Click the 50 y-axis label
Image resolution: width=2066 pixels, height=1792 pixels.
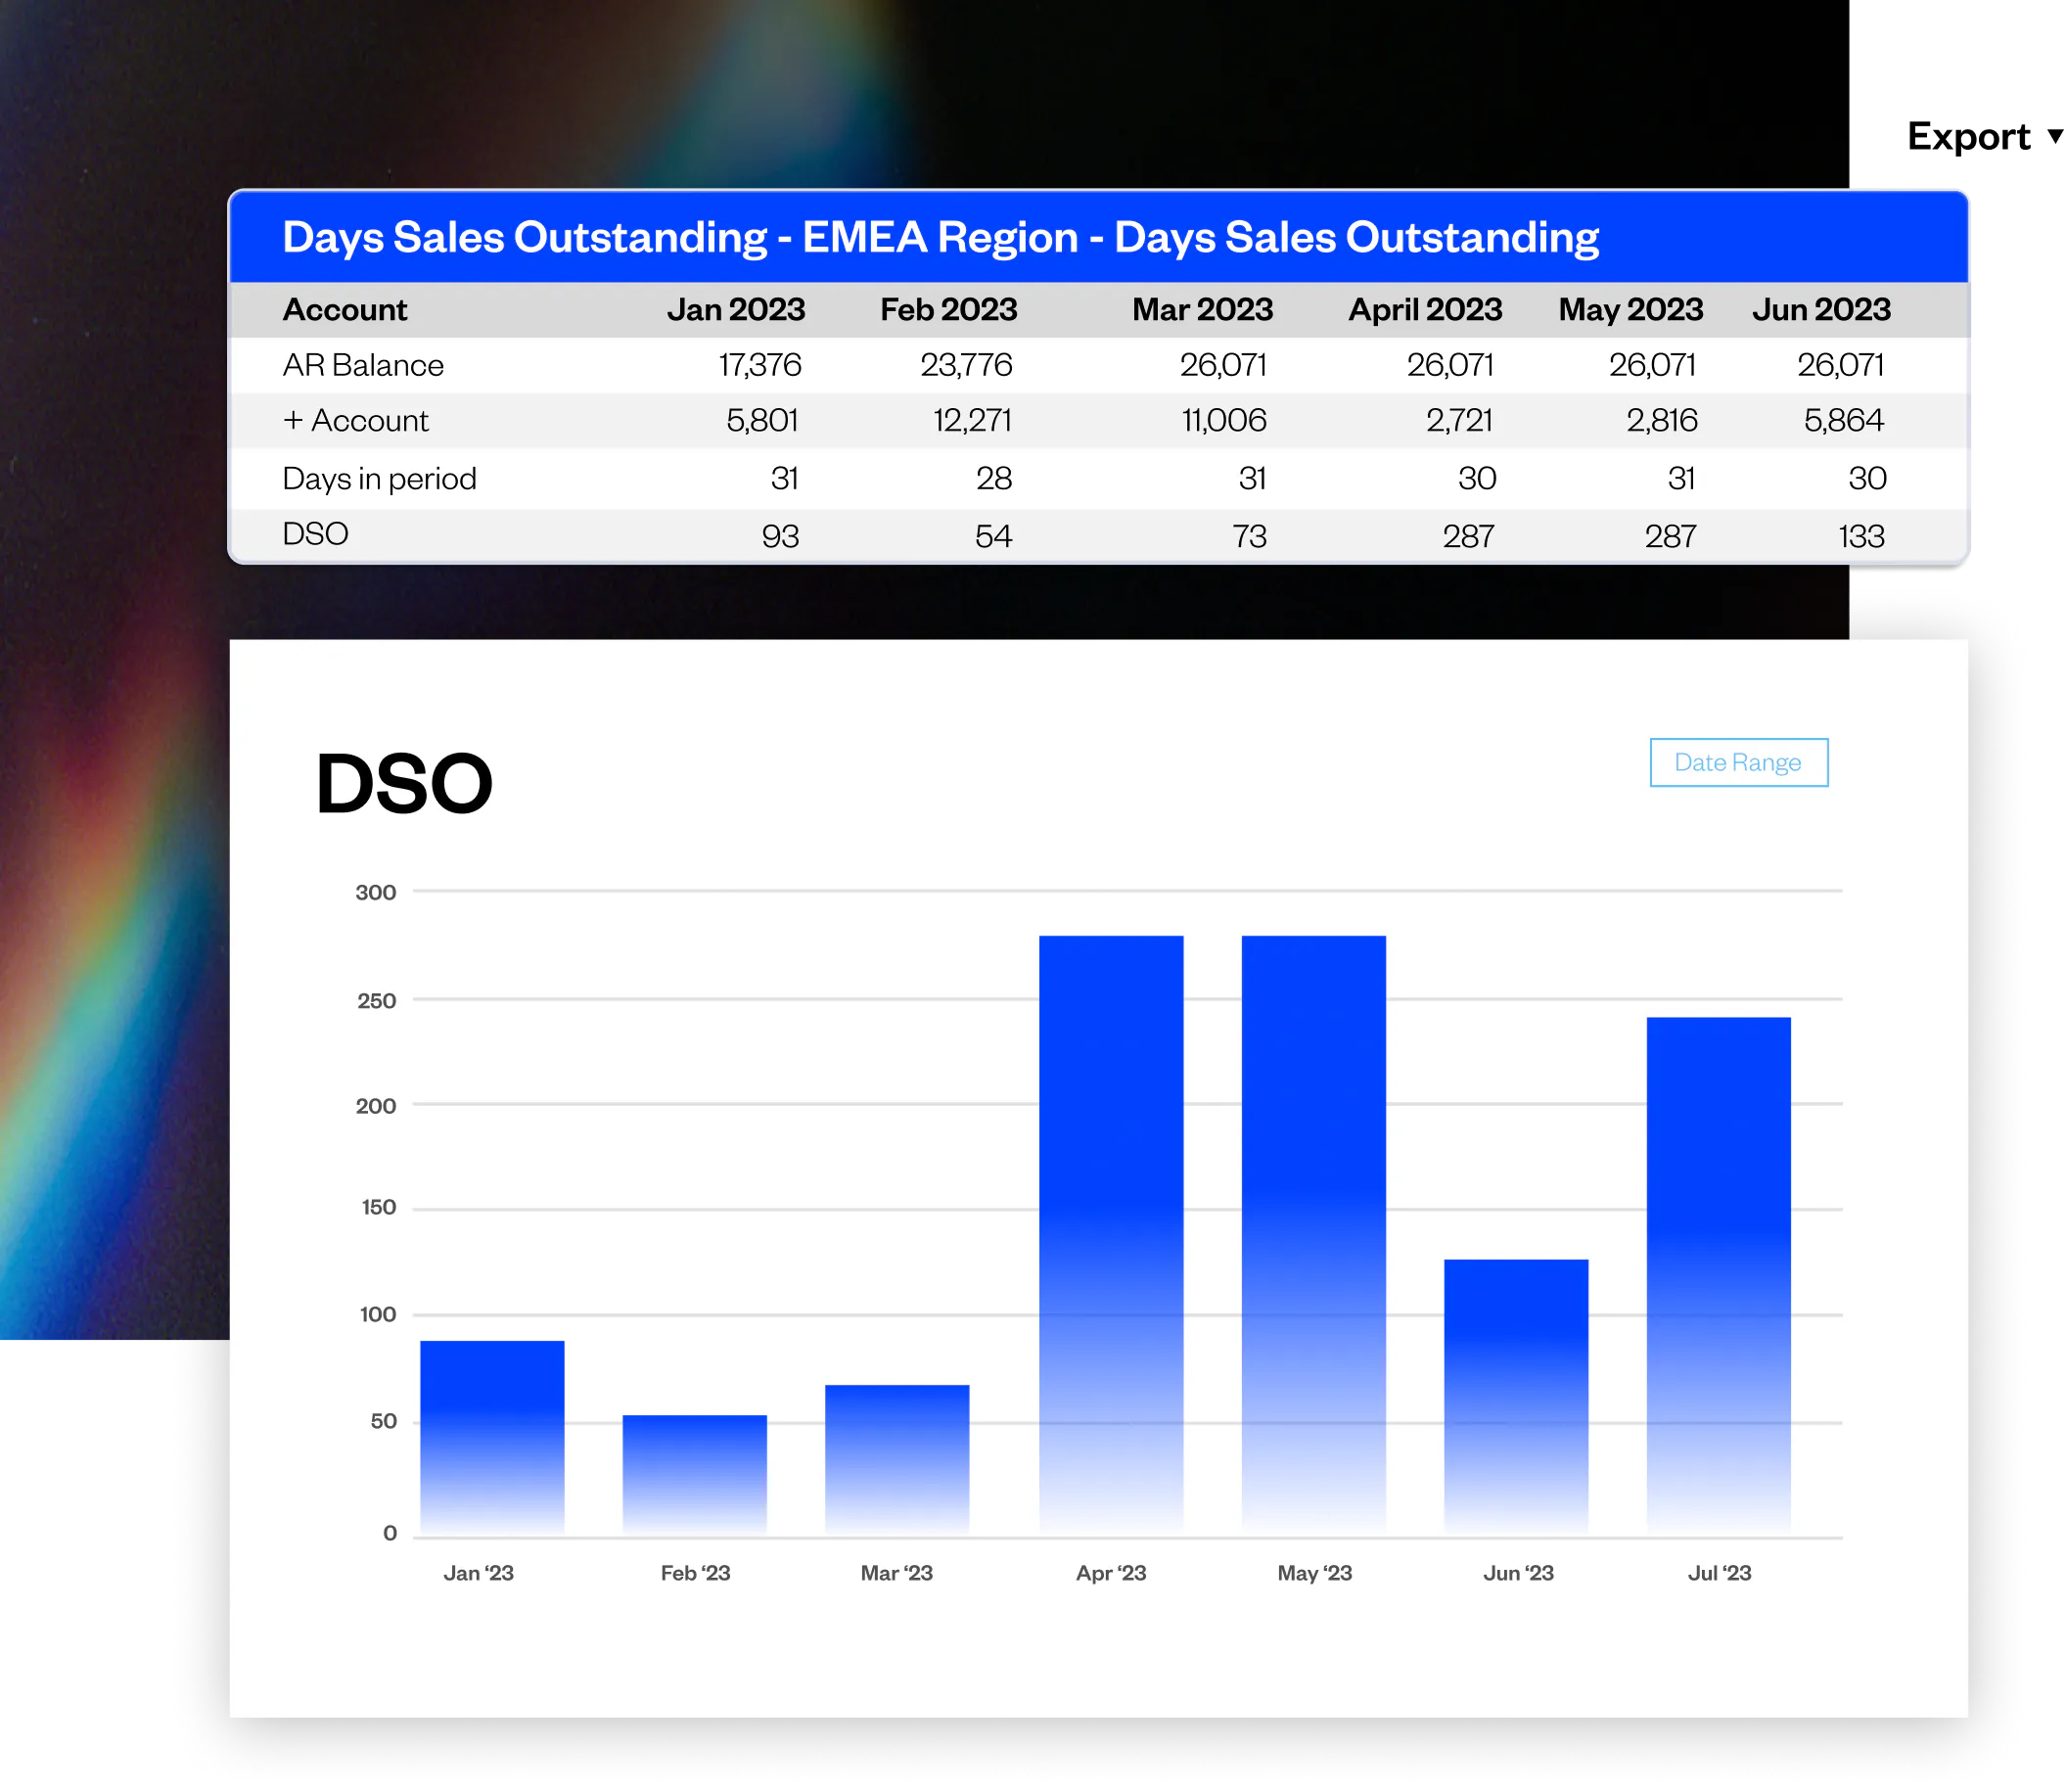(383, 1421)
